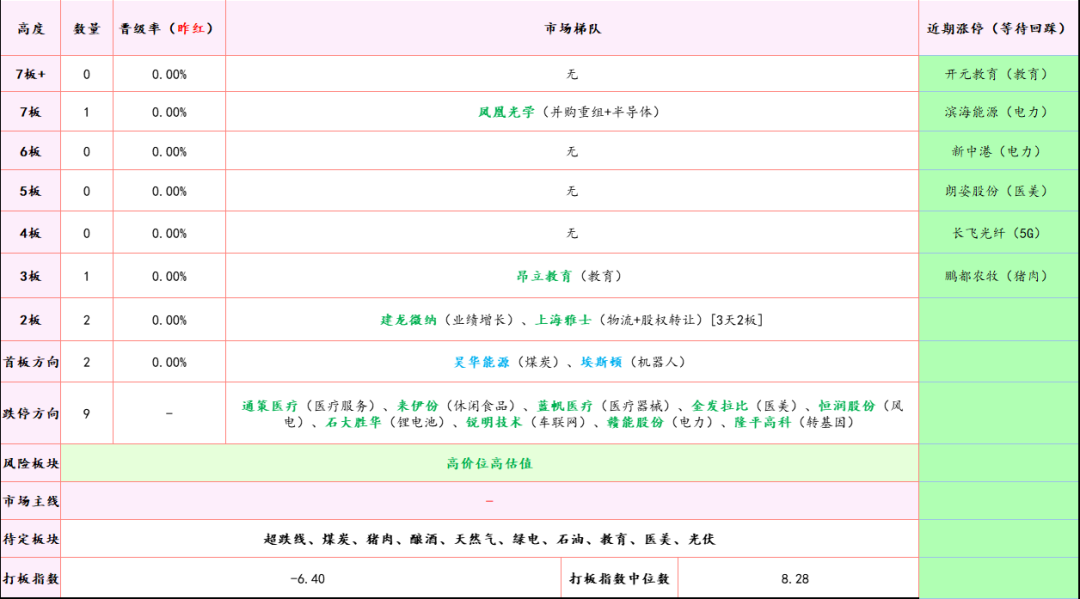Select the 市场主线 row label
The width and height of the screenshot is (1080, 599).
click(x=31, y=501)
